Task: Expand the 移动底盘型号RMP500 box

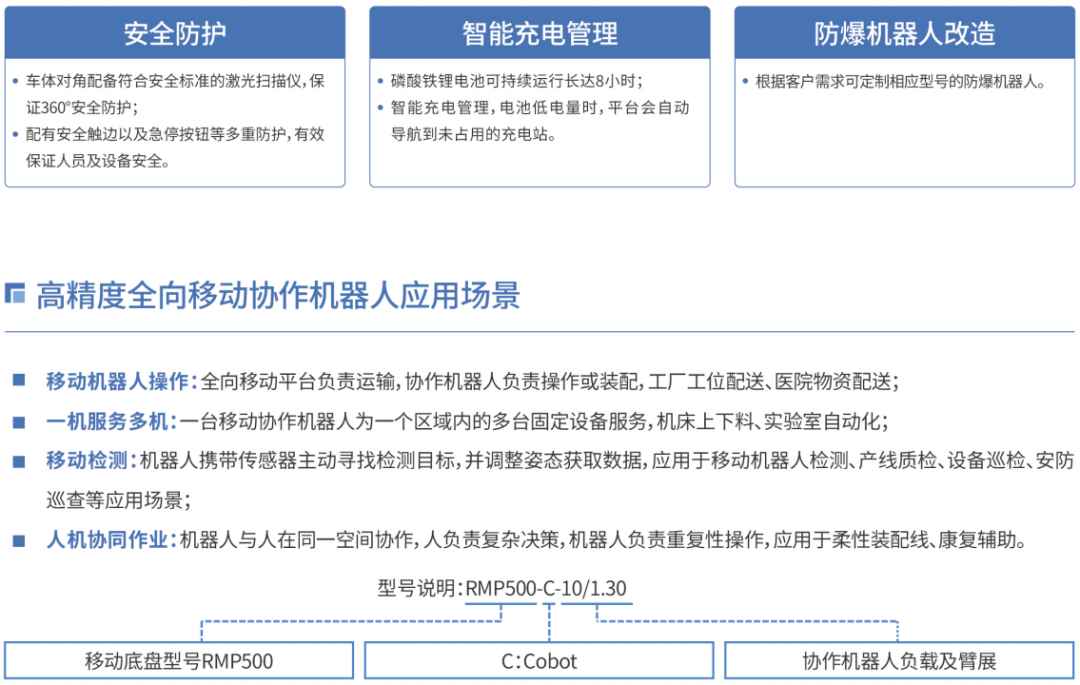Action: [180, 660]
